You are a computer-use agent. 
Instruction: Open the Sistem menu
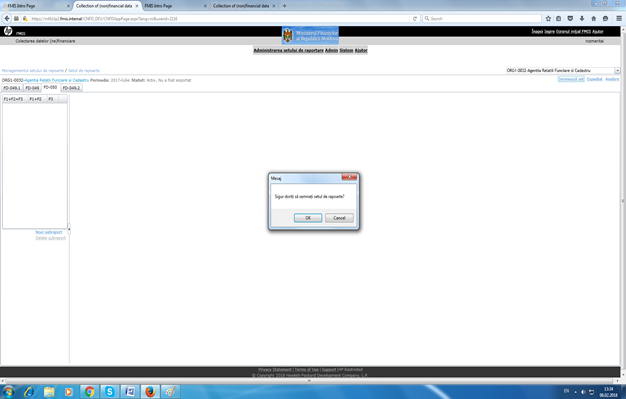click(x=346, y=50)
